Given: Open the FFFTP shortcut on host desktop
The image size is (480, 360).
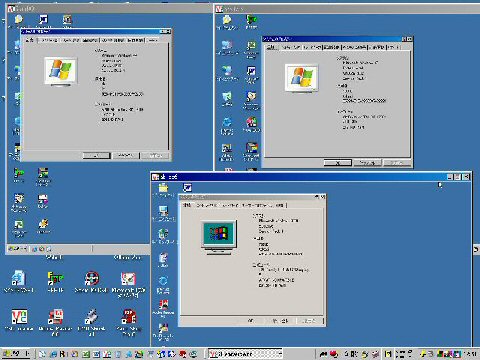Looking at the screenshot, I should point(55,279).
